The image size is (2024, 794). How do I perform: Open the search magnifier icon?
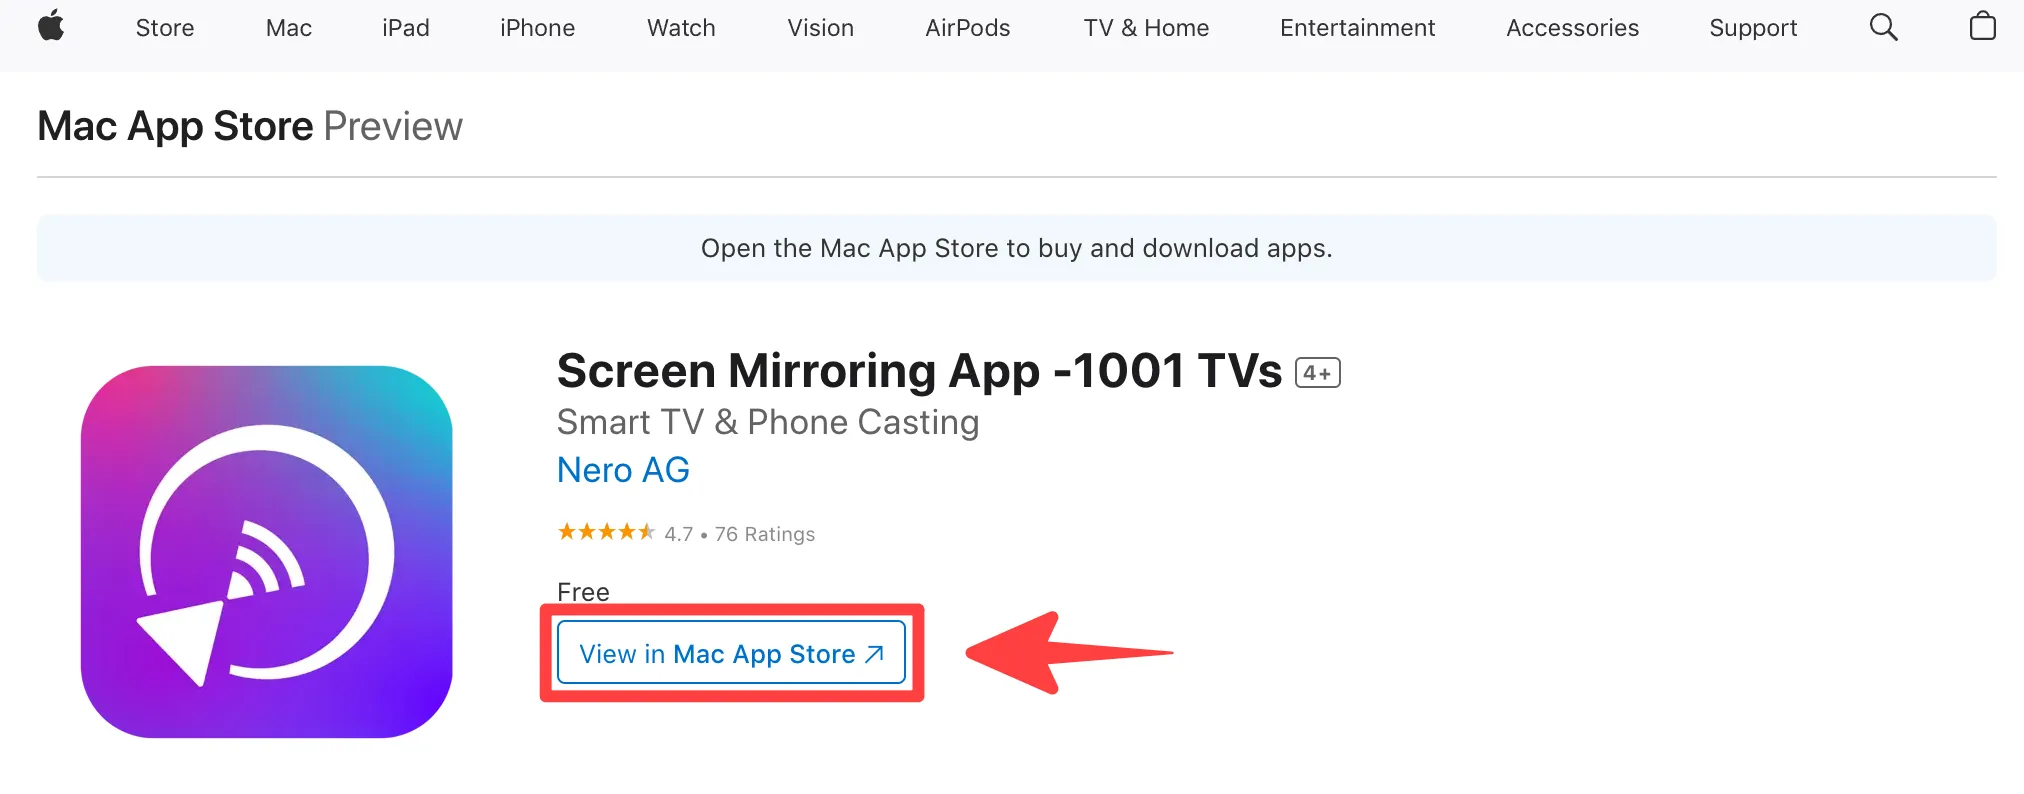pyautogui.click(x=1883, y=27)
